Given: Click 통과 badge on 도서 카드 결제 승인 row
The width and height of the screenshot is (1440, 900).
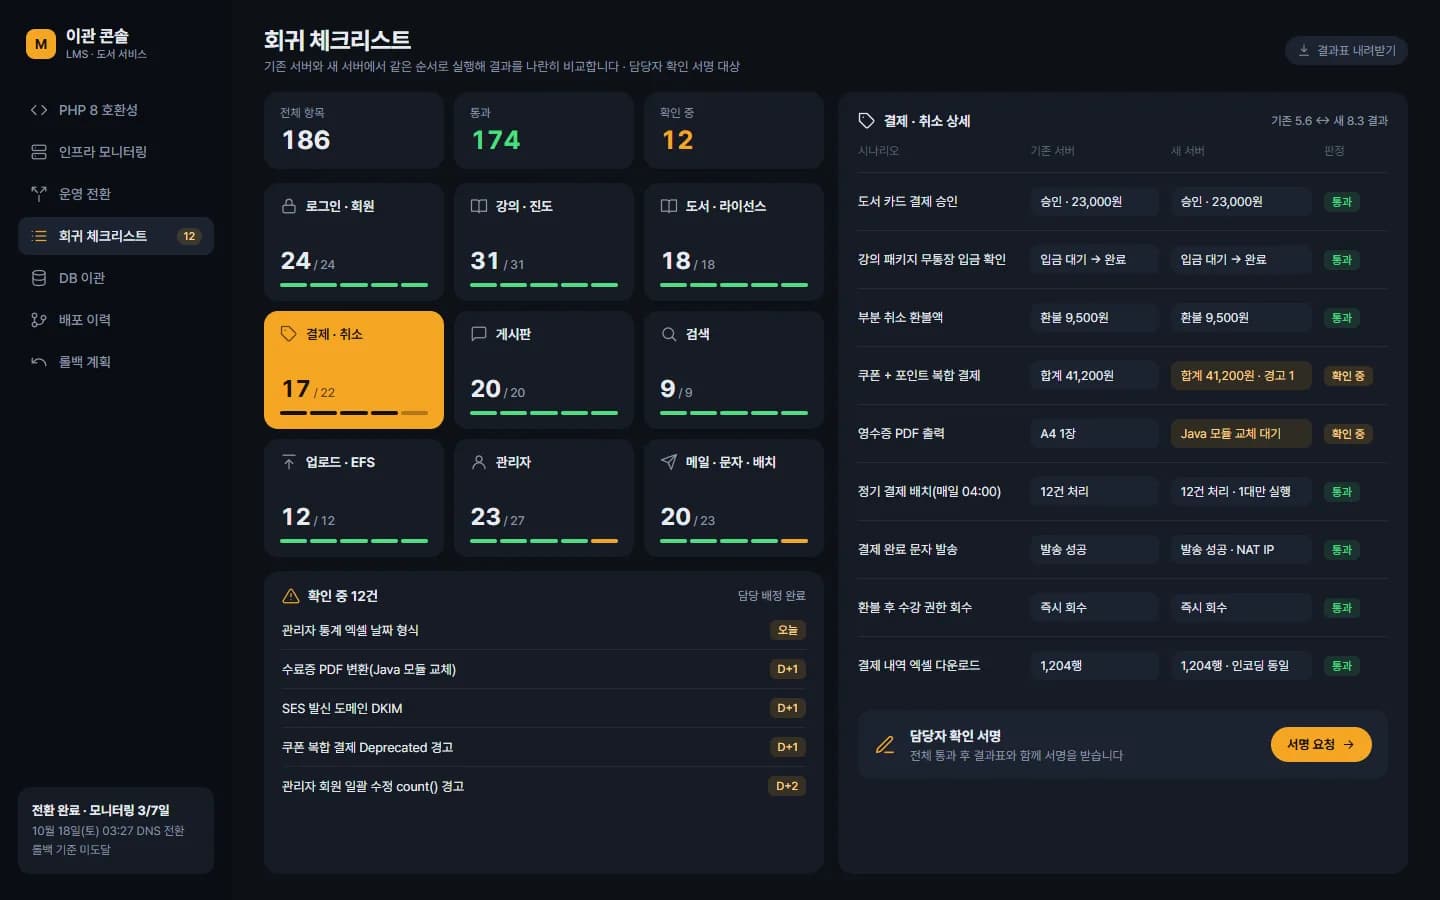Looking at the screenshot, I should pos(1341,202).
